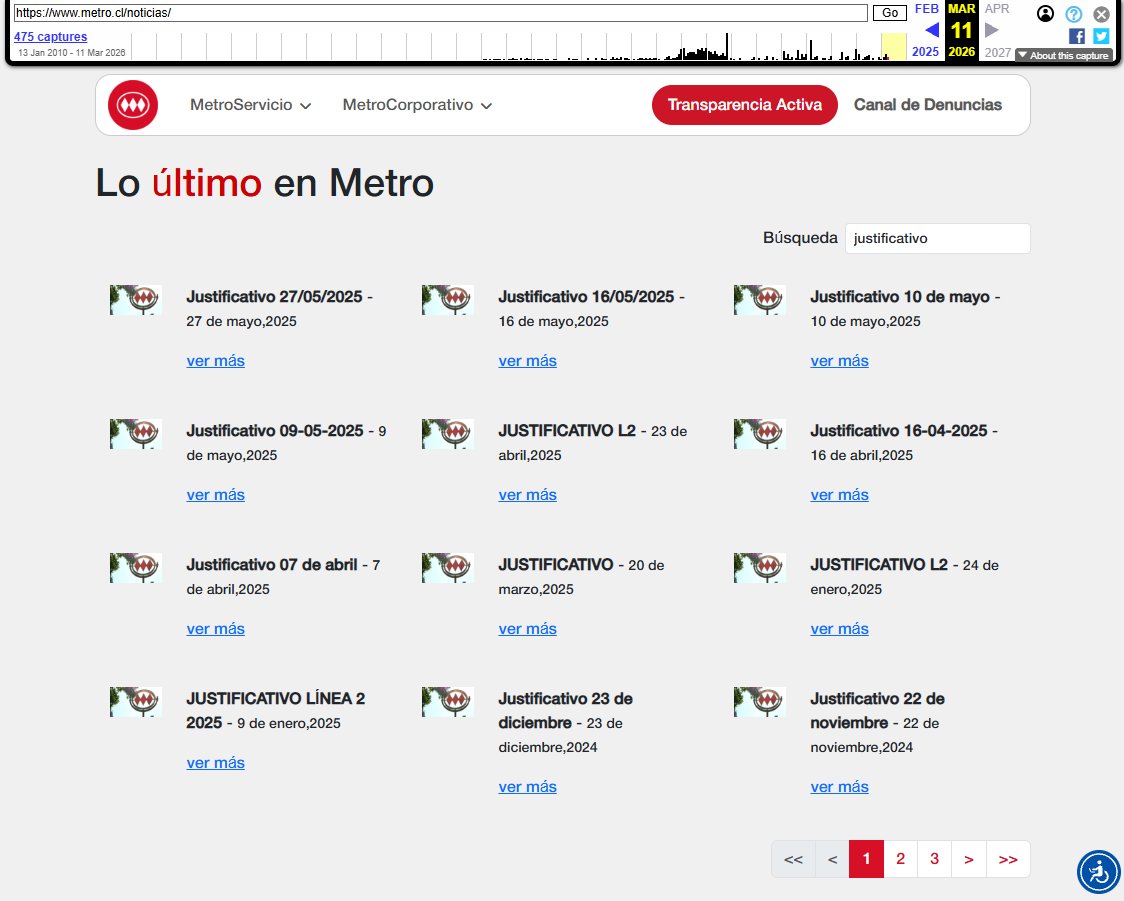Click ver más under Justificativo 23 de diciembre

click(528, 786)
